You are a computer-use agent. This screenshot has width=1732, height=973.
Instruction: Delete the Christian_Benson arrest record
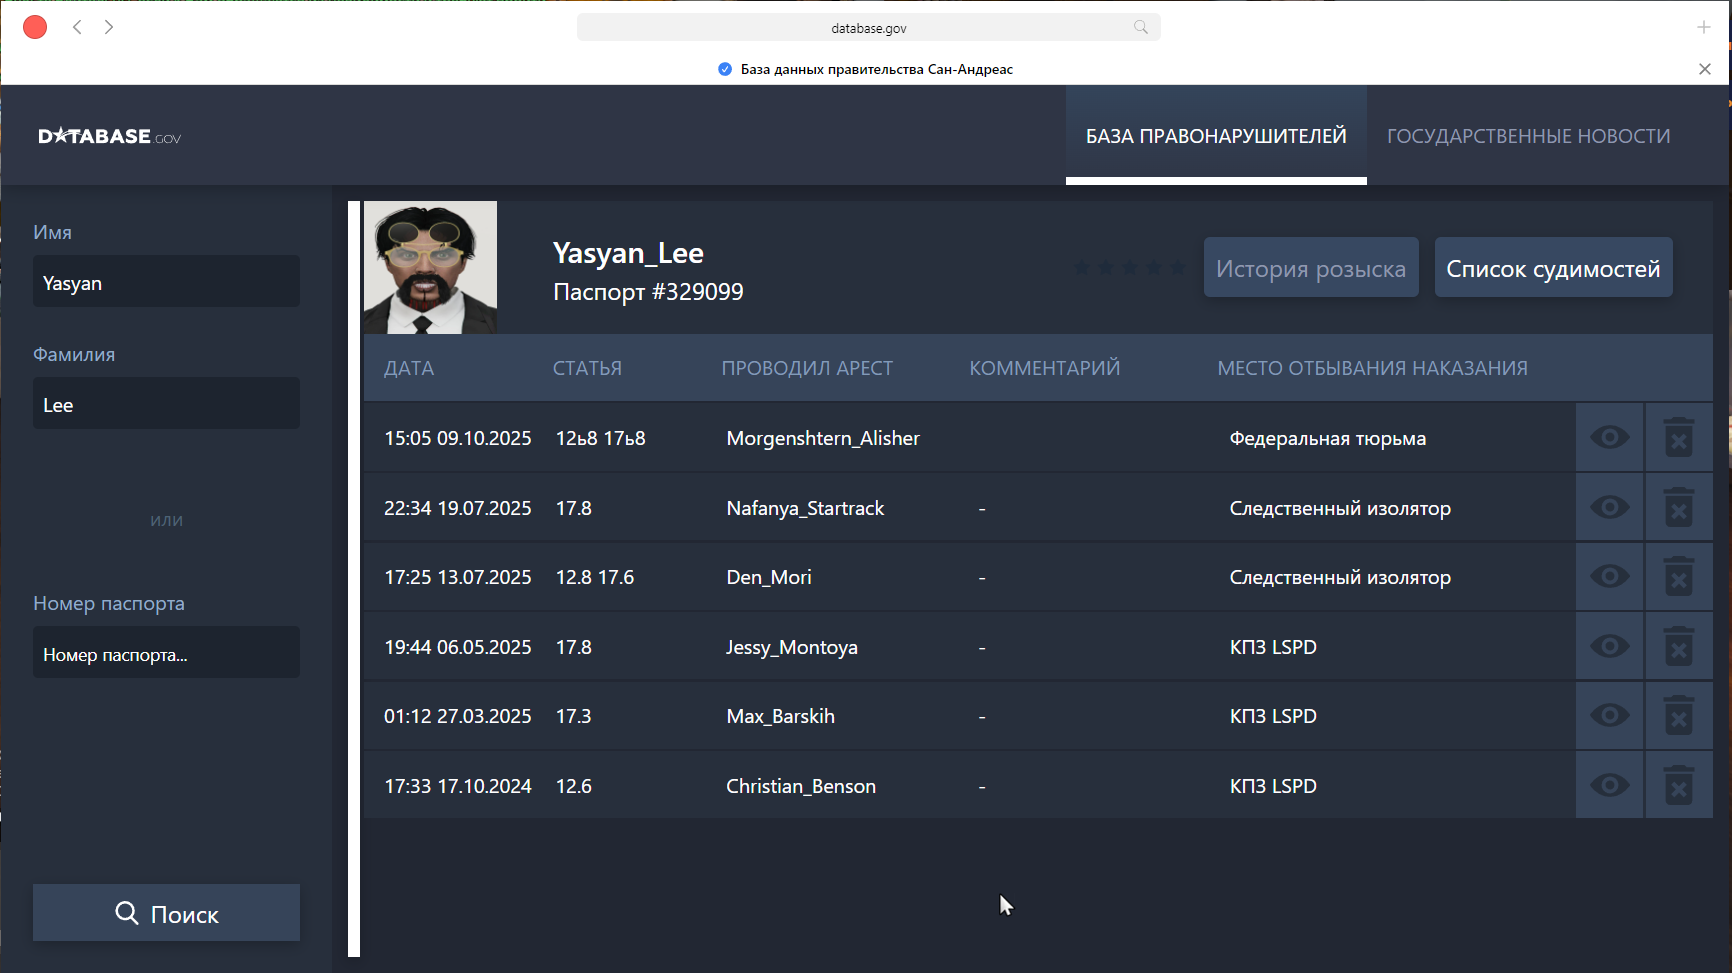[1678, 786]
